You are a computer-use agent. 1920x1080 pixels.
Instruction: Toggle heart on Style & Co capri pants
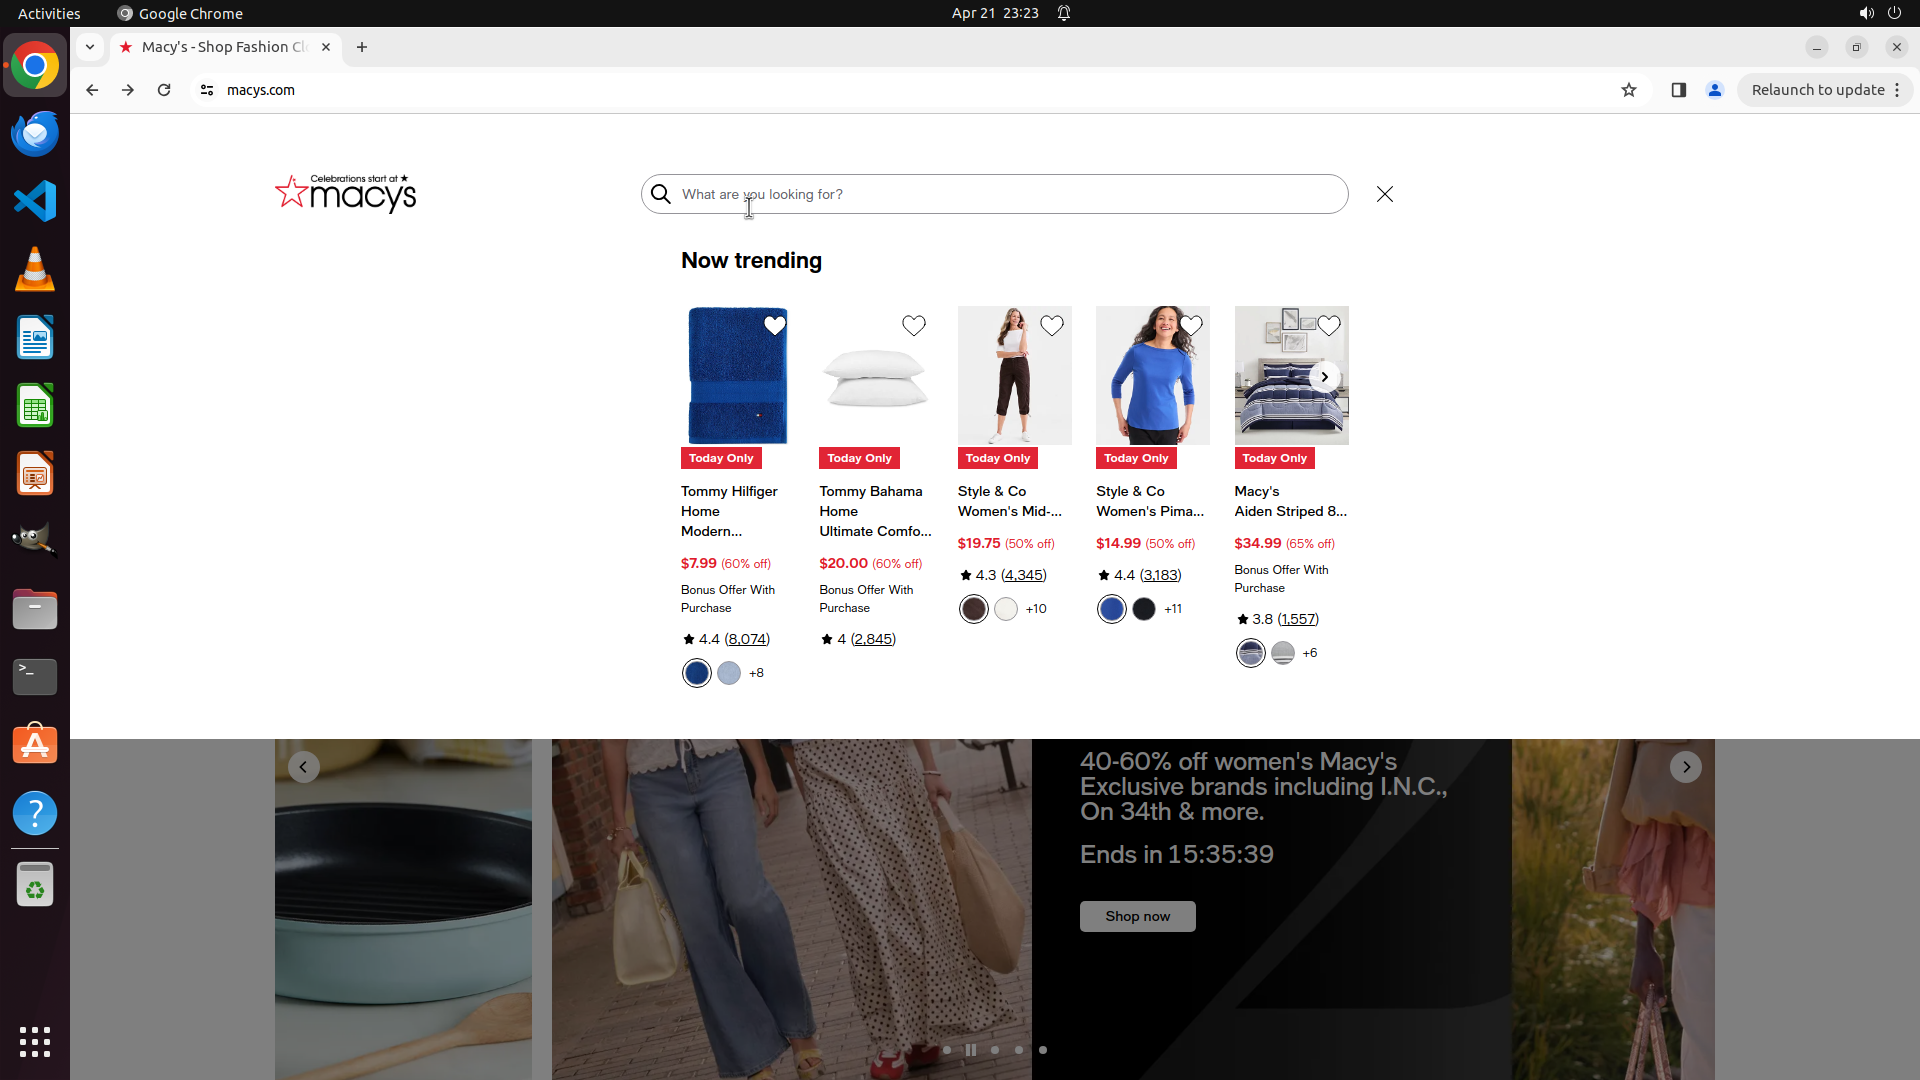click(1051, 326)
